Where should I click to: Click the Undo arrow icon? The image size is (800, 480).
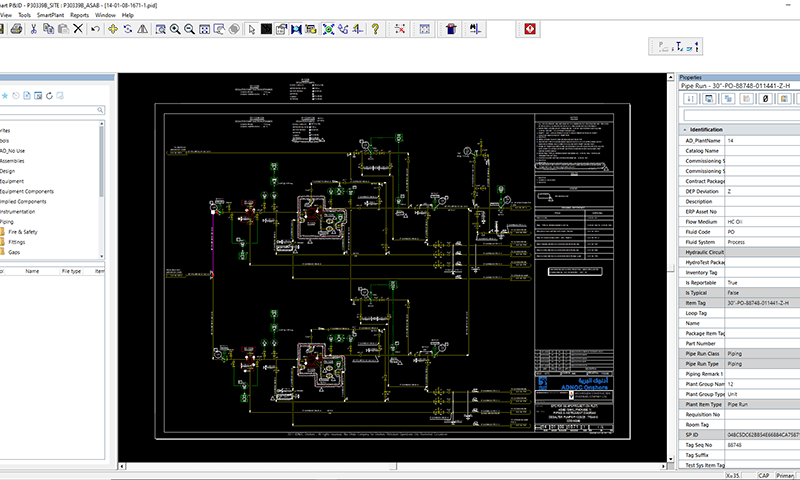(x=95, y=29)
